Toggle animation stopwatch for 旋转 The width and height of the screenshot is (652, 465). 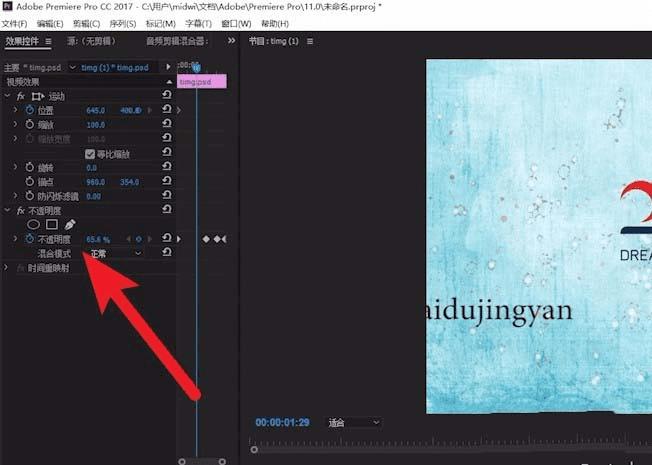[x=30, y=167]
